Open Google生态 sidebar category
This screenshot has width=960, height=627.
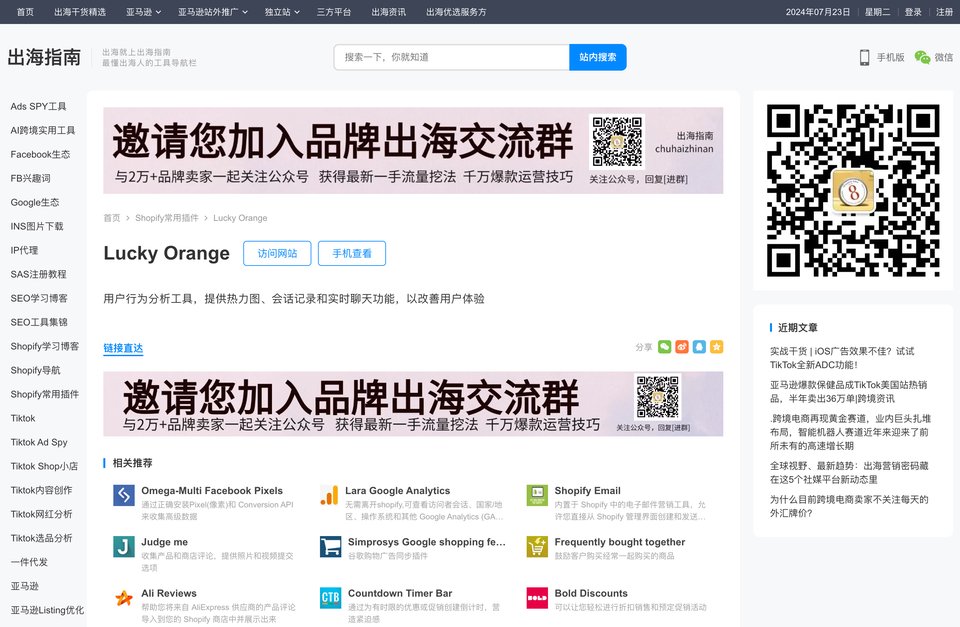coord(35,202)
